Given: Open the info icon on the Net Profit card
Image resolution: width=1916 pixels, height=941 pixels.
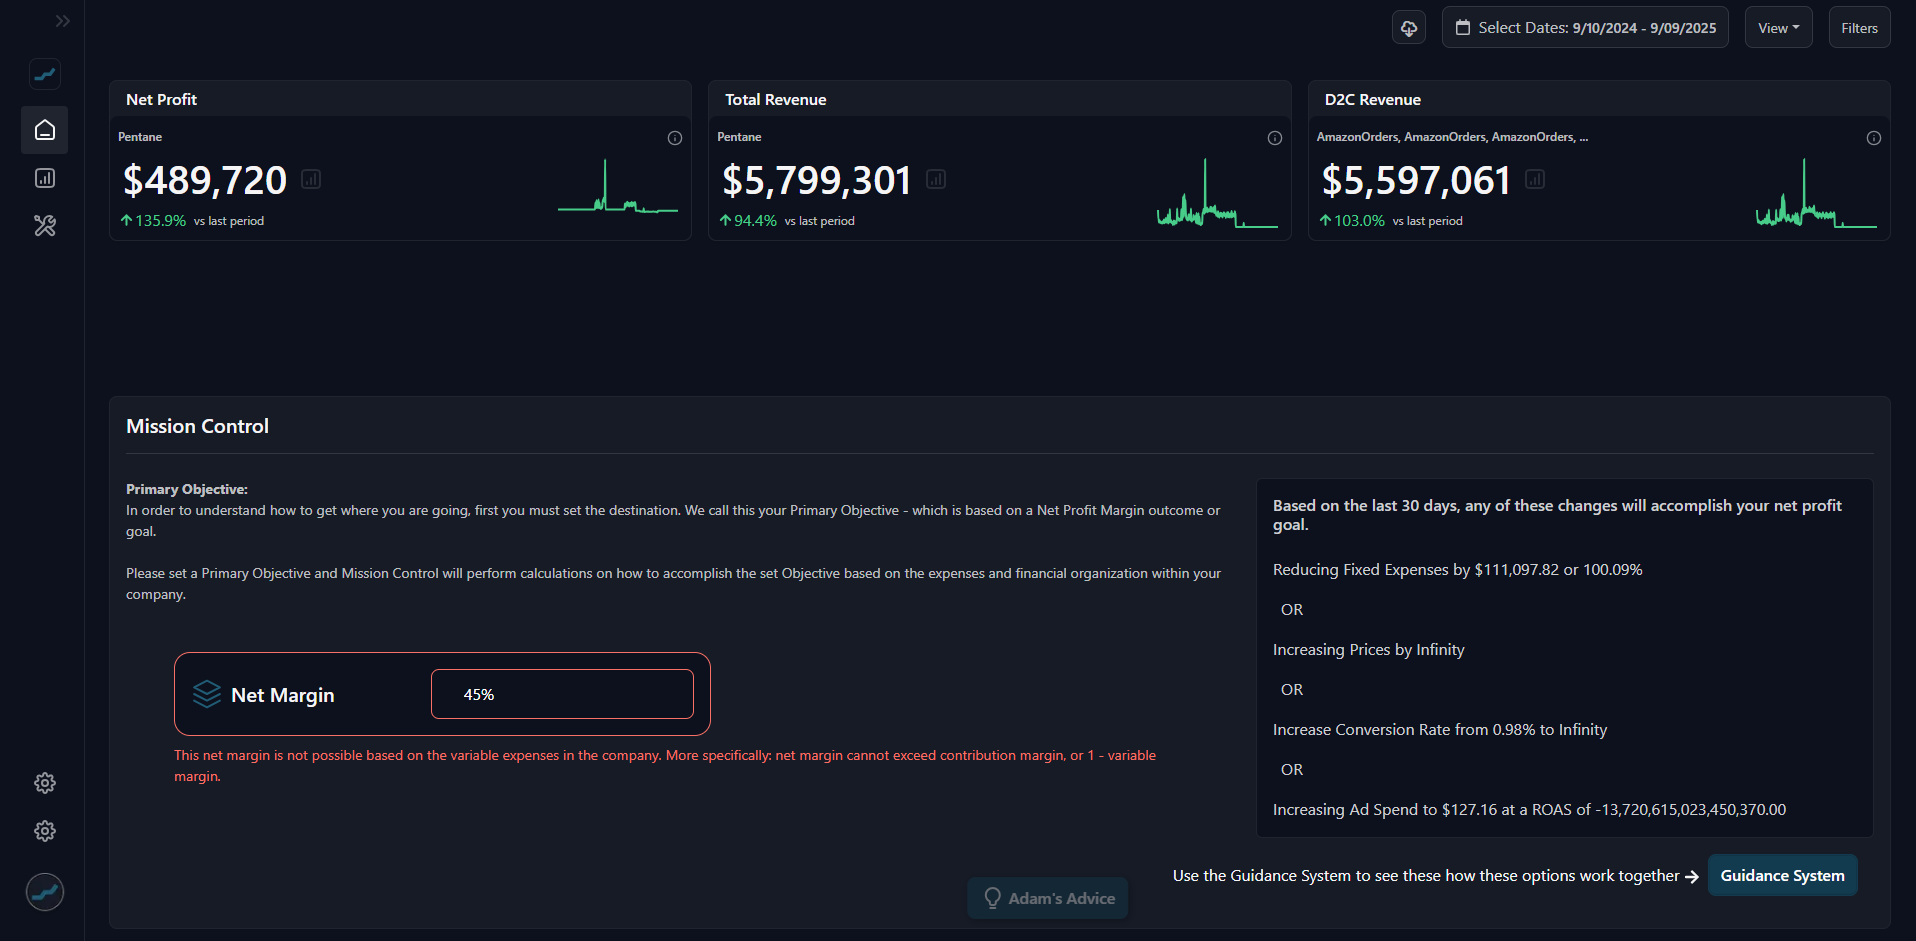Looking at the screenshot, I should tap(675, 138).
